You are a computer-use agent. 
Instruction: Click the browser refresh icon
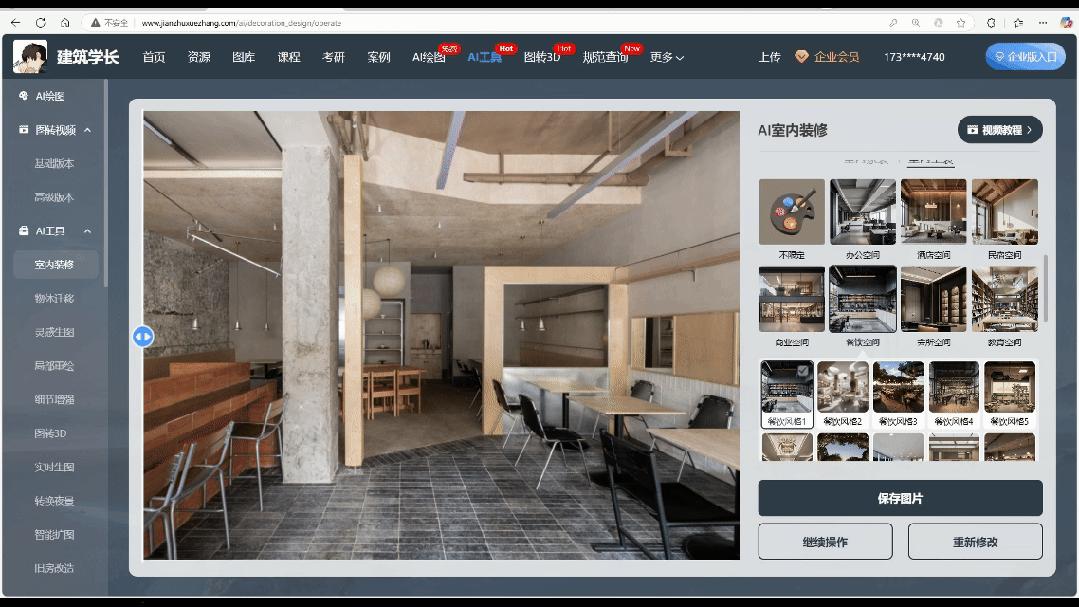(x=41, y=23)
